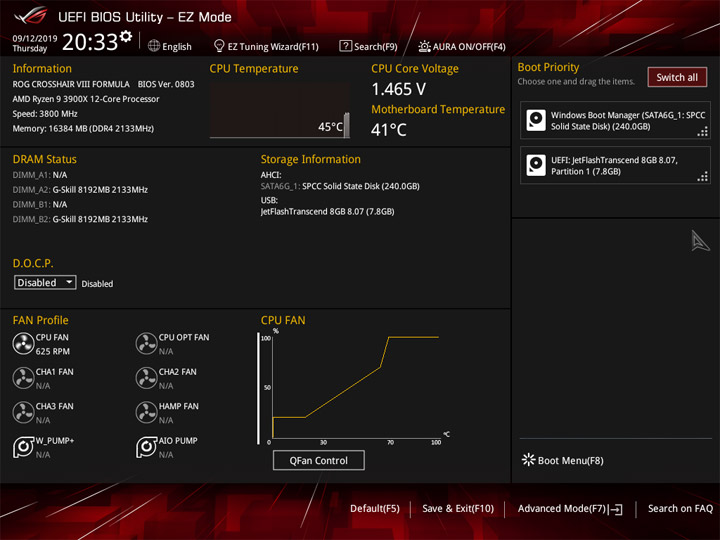Click DIMM_A1 N/A entry
Screen dimensions: 720x540
tap(39, 175)
